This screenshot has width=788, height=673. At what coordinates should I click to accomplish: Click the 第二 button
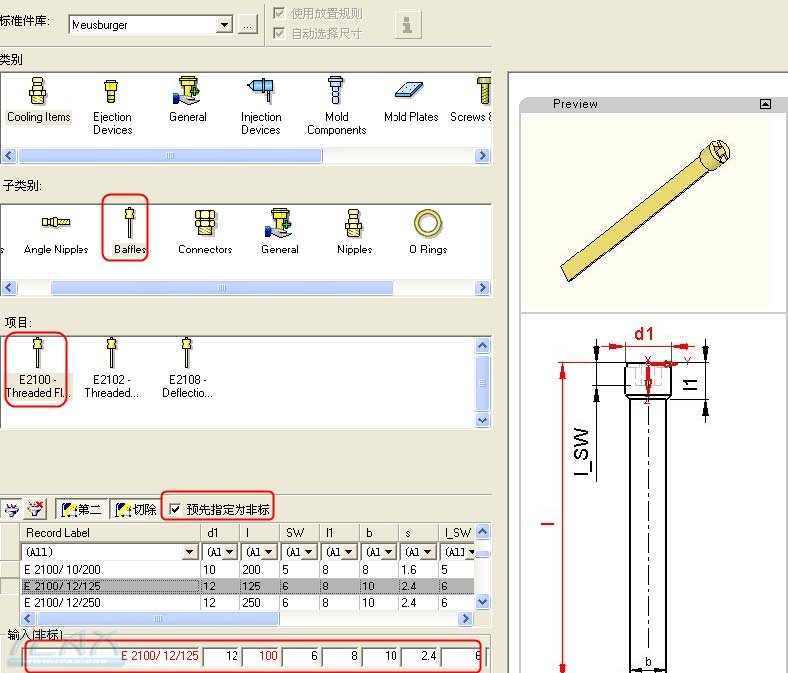pos(80,509)
